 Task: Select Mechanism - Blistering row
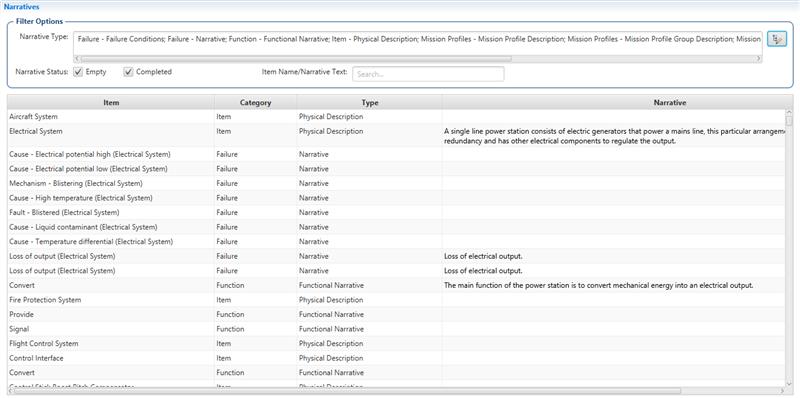tap(396, 183)
